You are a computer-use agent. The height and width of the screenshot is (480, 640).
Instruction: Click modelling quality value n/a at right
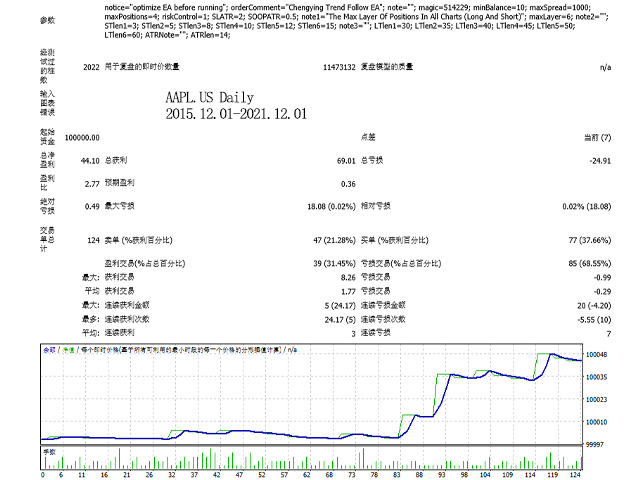point(605,67)
